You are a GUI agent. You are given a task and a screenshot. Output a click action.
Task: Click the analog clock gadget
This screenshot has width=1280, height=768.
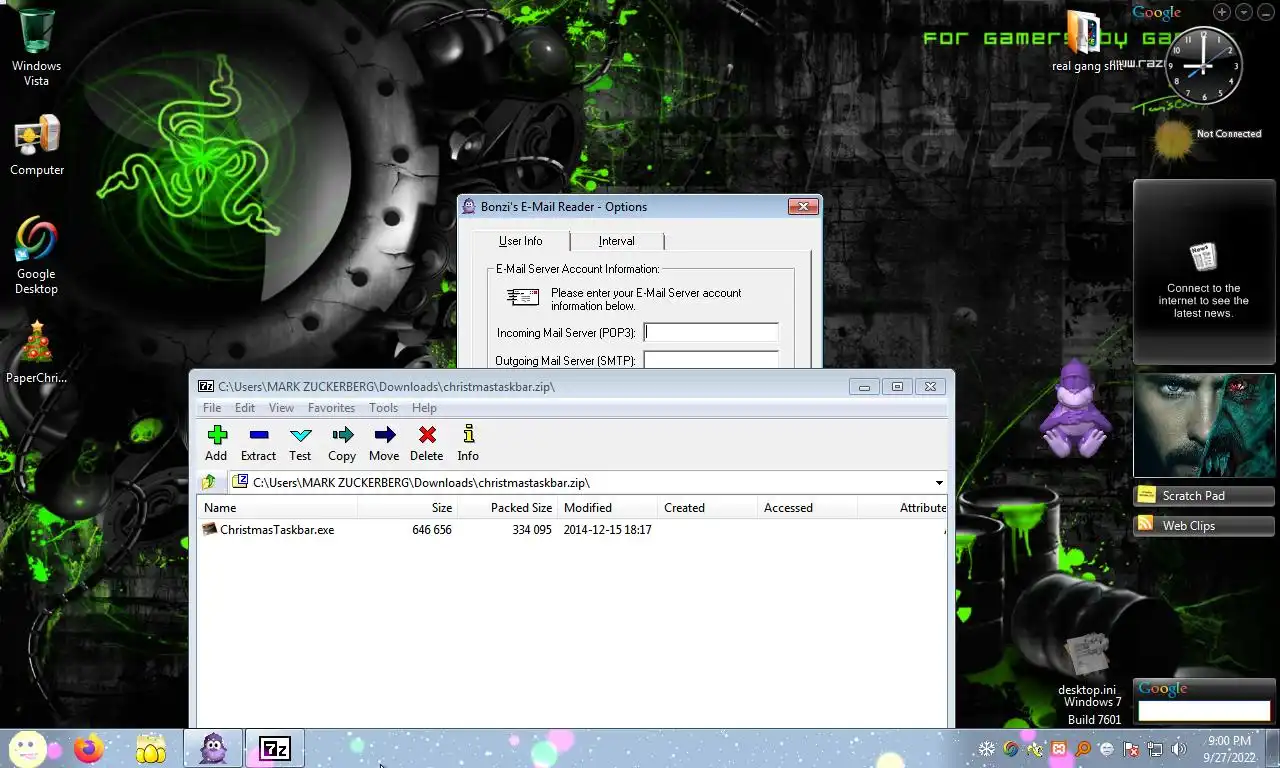(1204, 66)
